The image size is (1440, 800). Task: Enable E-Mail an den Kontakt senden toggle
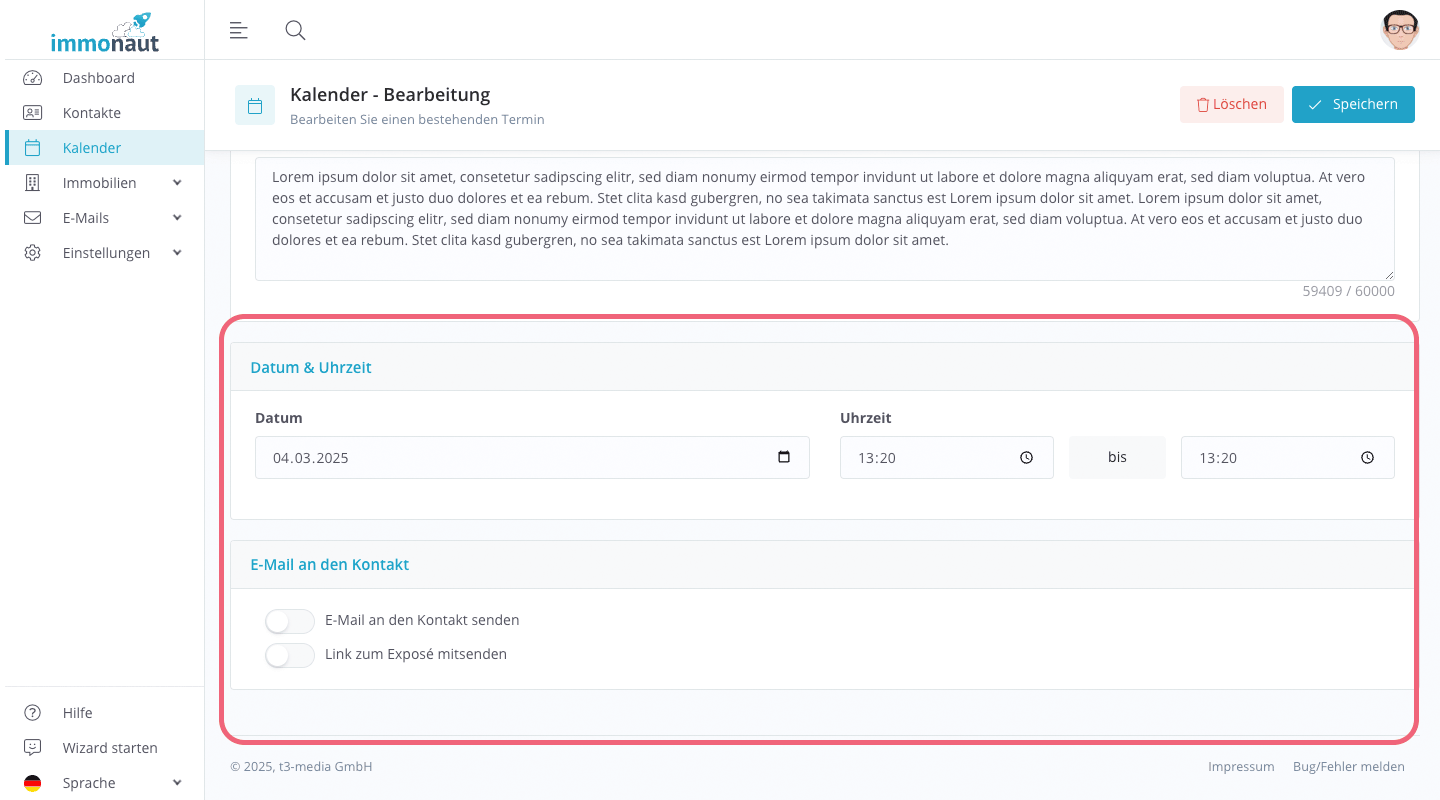point(290,621)
